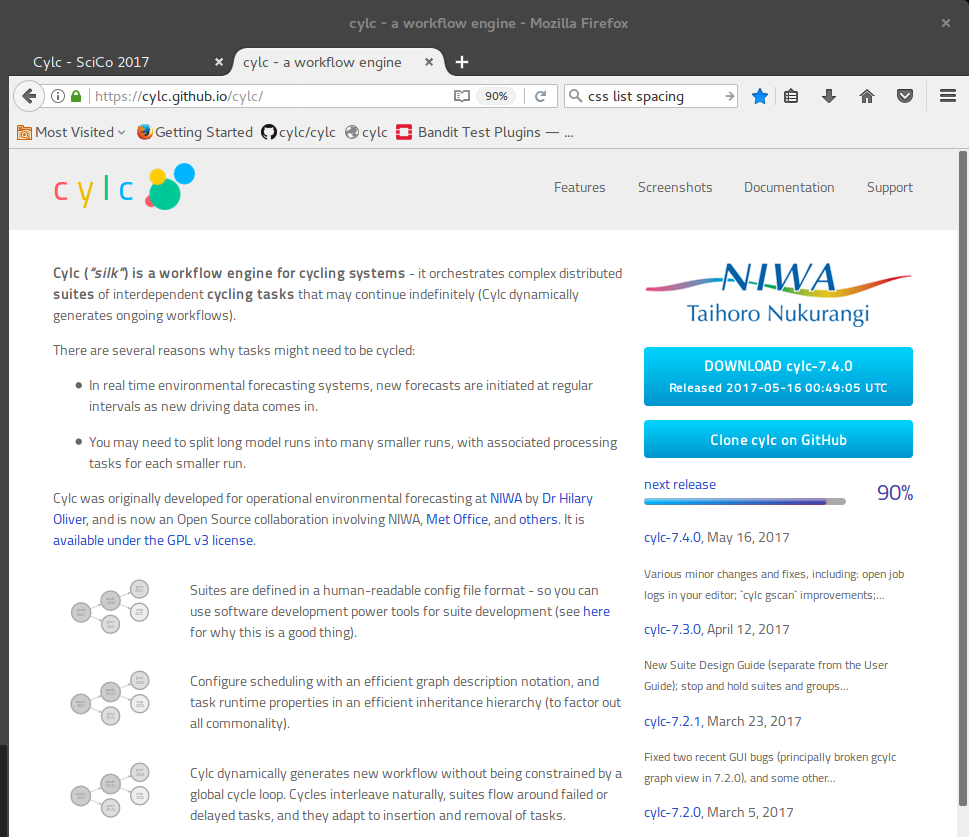
Task: Go back using the browser back arrow
Action: tap(28, 96)
